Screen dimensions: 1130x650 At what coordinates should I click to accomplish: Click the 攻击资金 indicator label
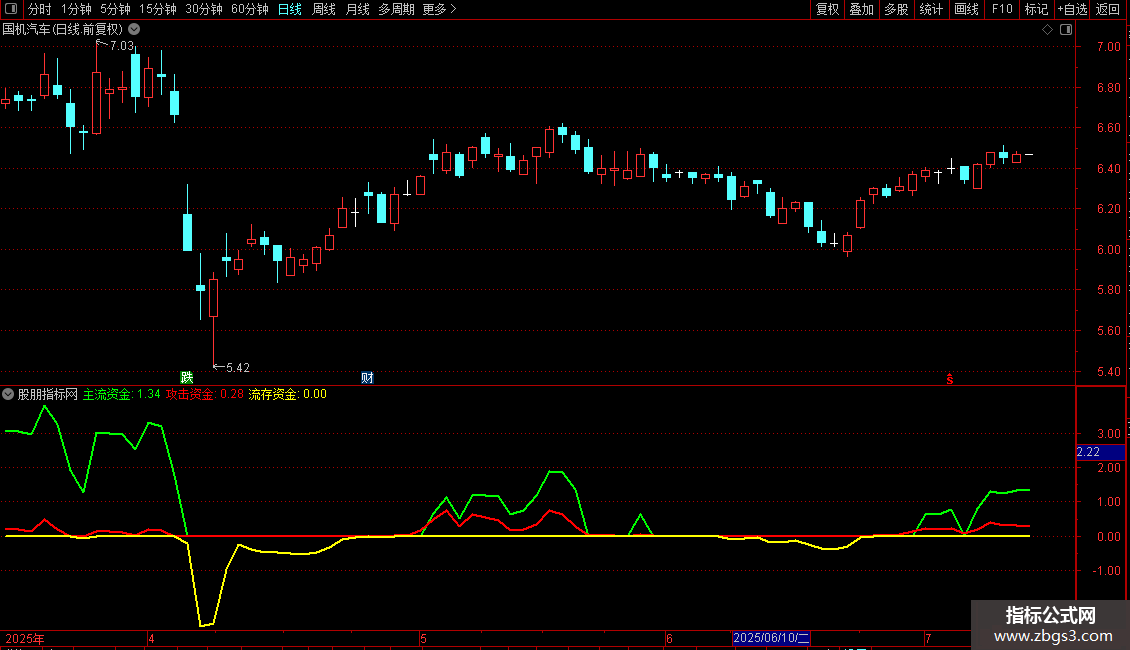click(x=205, y=394)
